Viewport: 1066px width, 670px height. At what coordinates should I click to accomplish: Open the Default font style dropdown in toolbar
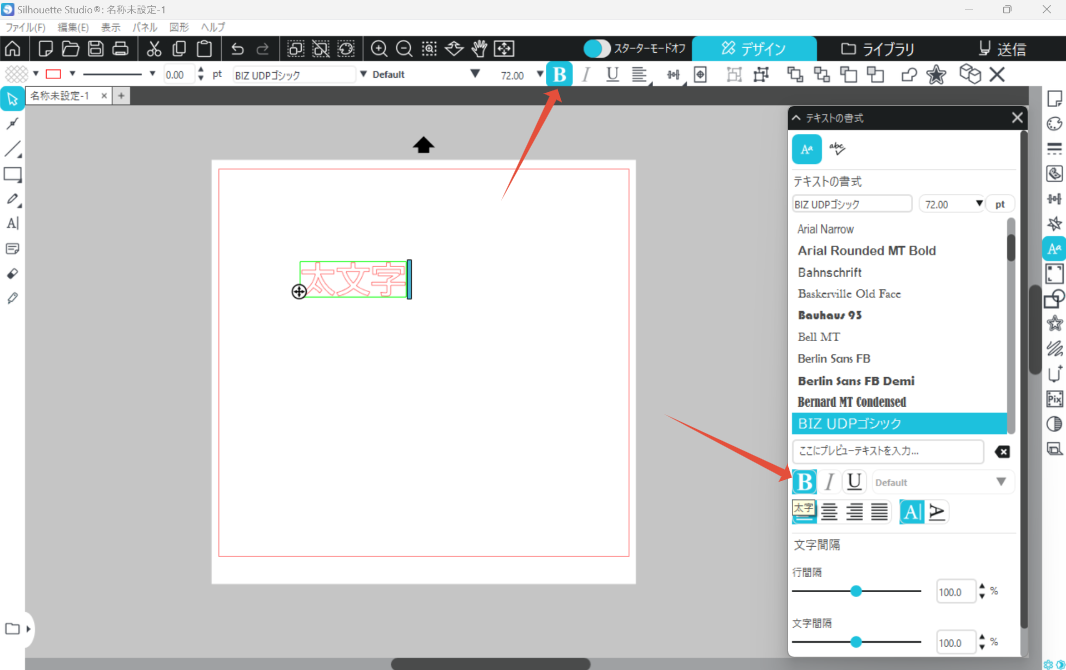point(475,74)
